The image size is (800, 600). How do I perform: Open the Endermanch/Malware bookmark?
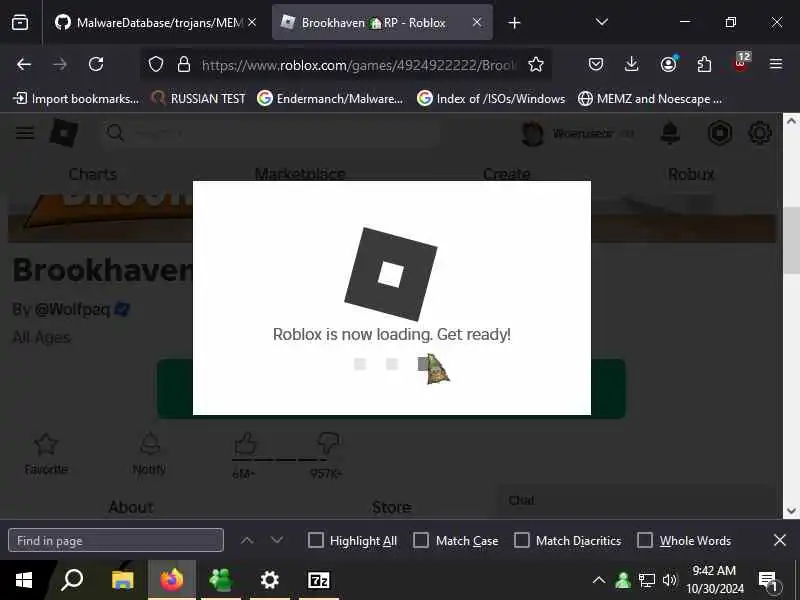coord(330,98)
